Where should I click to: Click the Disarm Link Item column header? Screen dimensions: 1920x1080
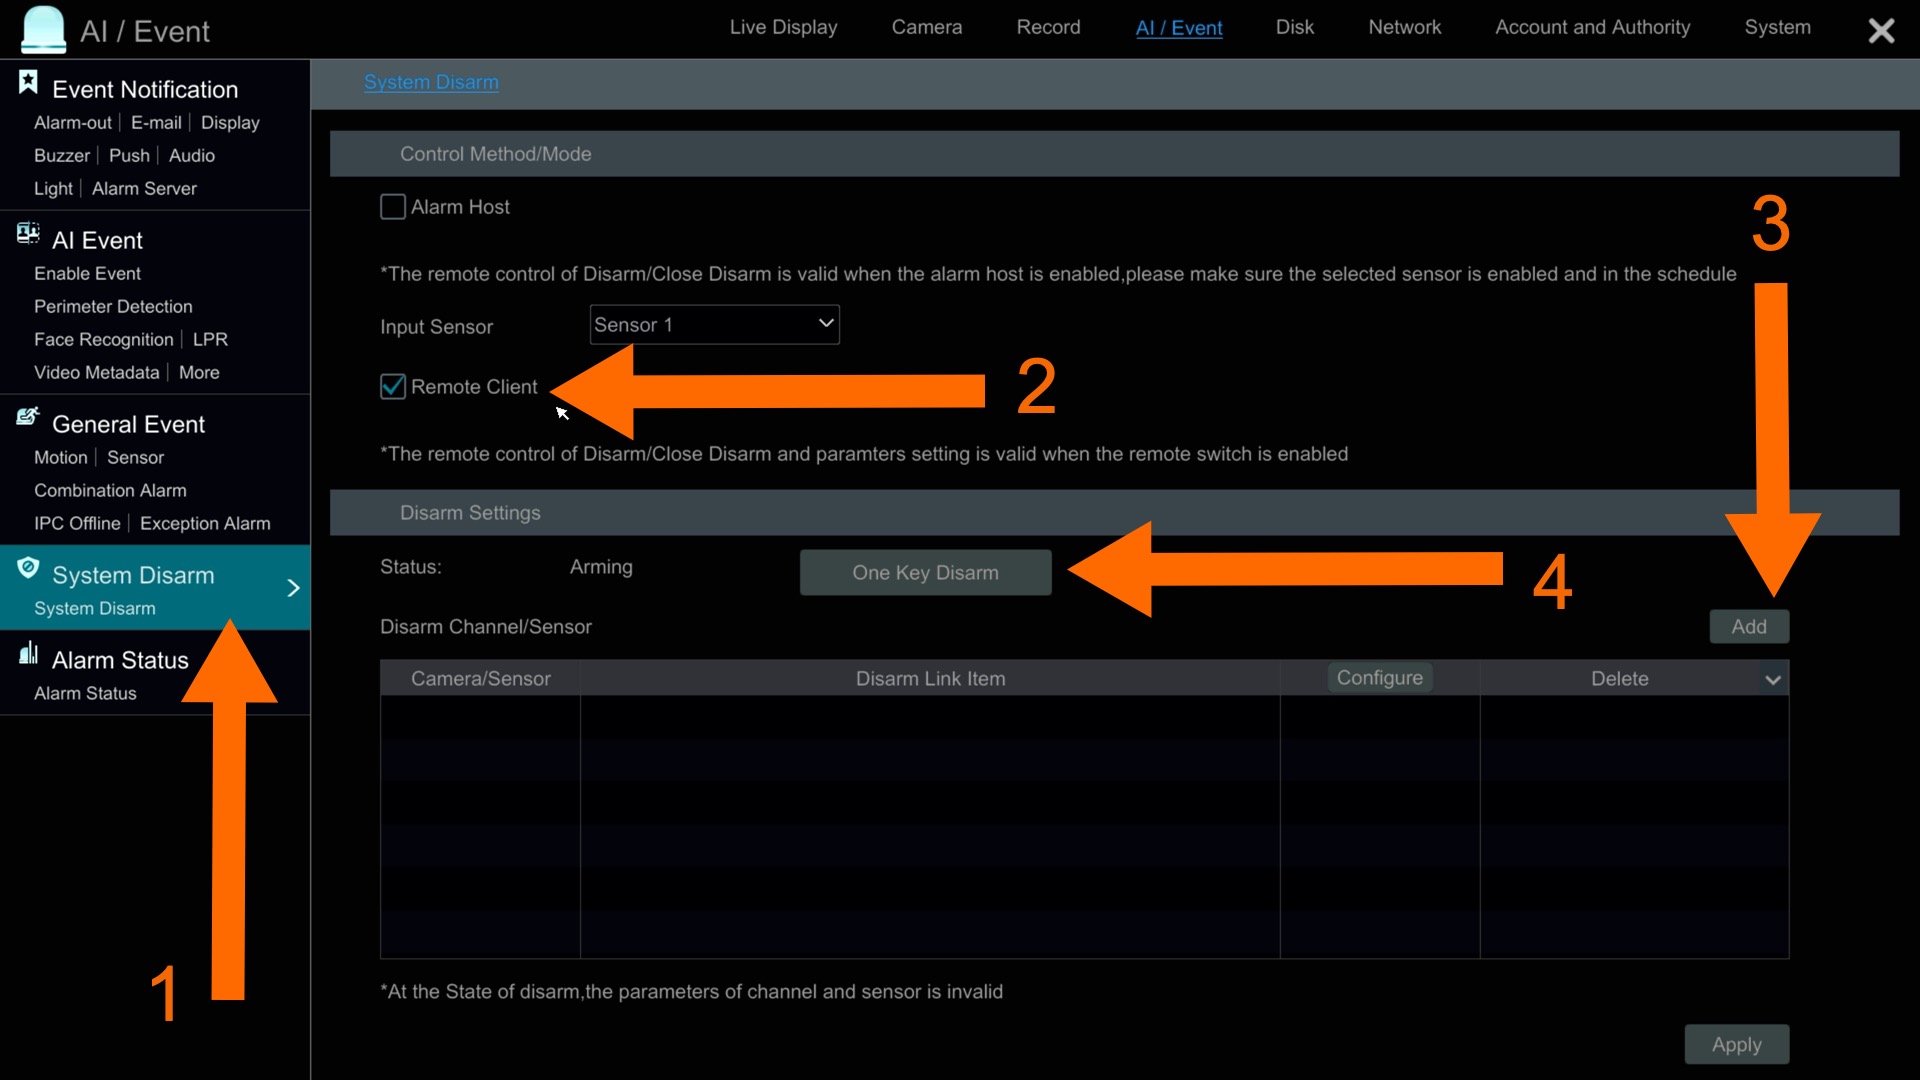tap(930, 679)
